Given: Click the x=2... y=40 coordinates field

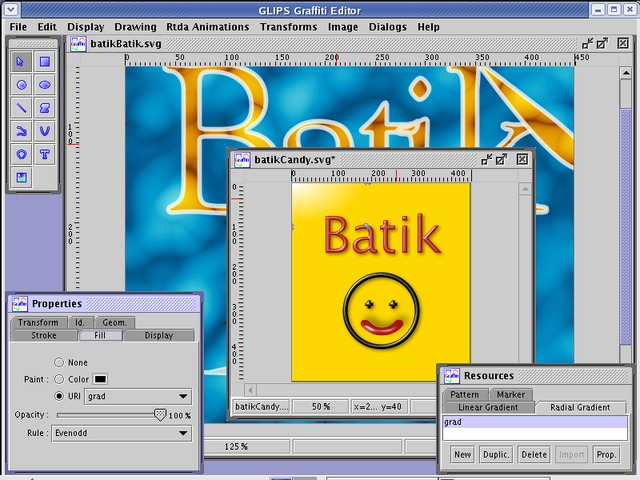Looking at the screenshot, I should click(x=378, y=407).
